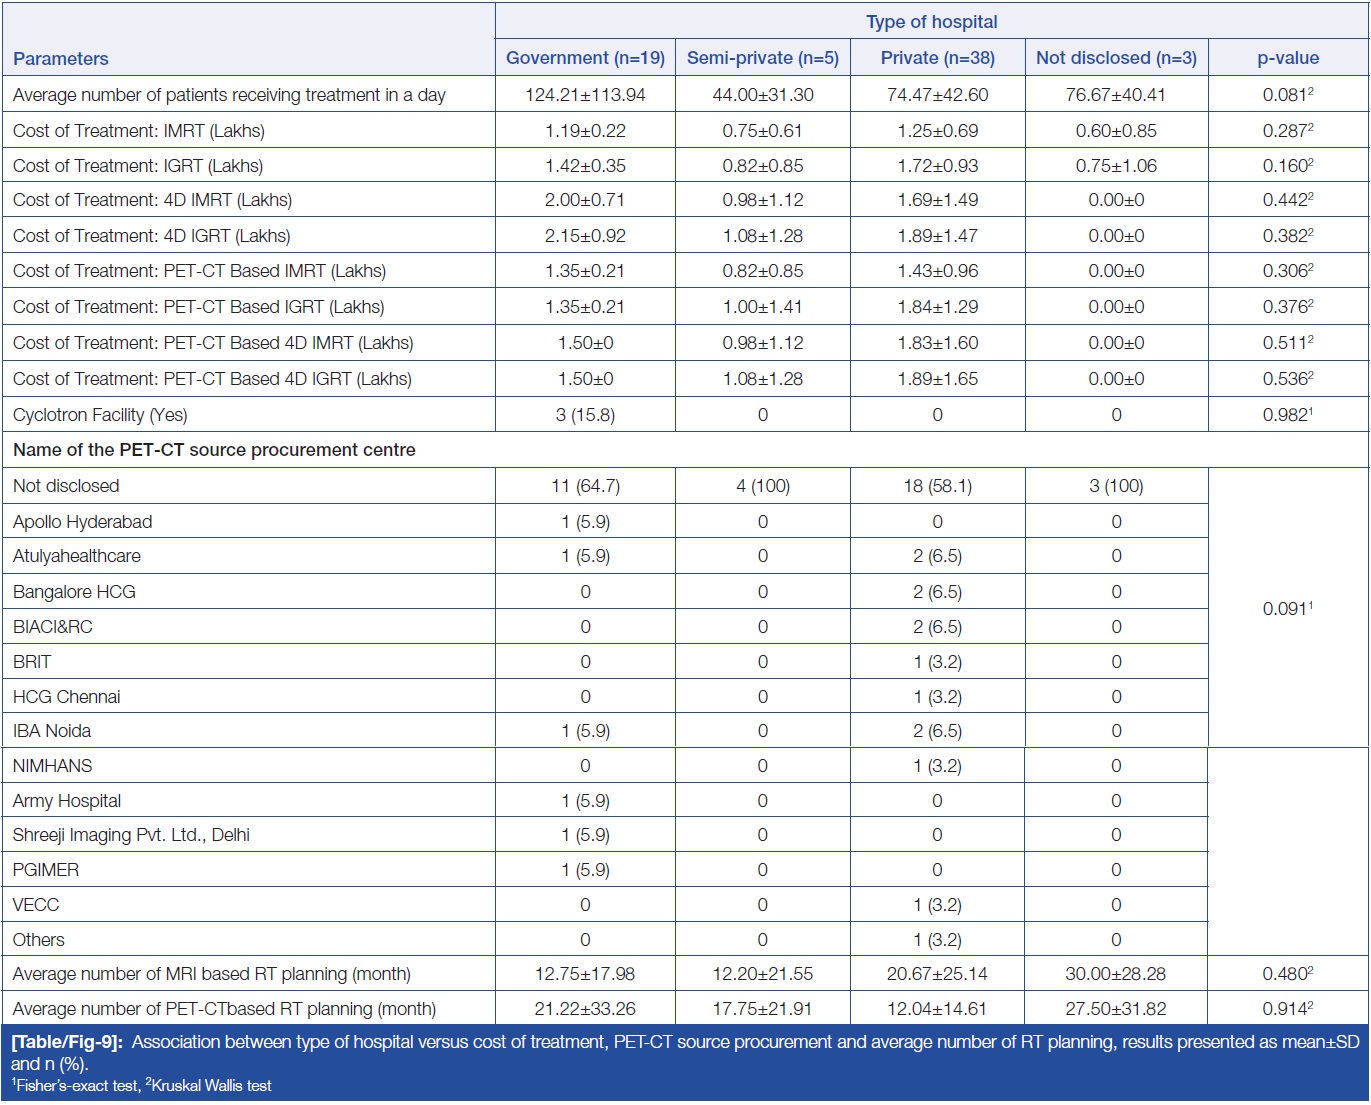Click the "Private (n=38)" column header
1371x1105 pixels.
coord(937,58)
